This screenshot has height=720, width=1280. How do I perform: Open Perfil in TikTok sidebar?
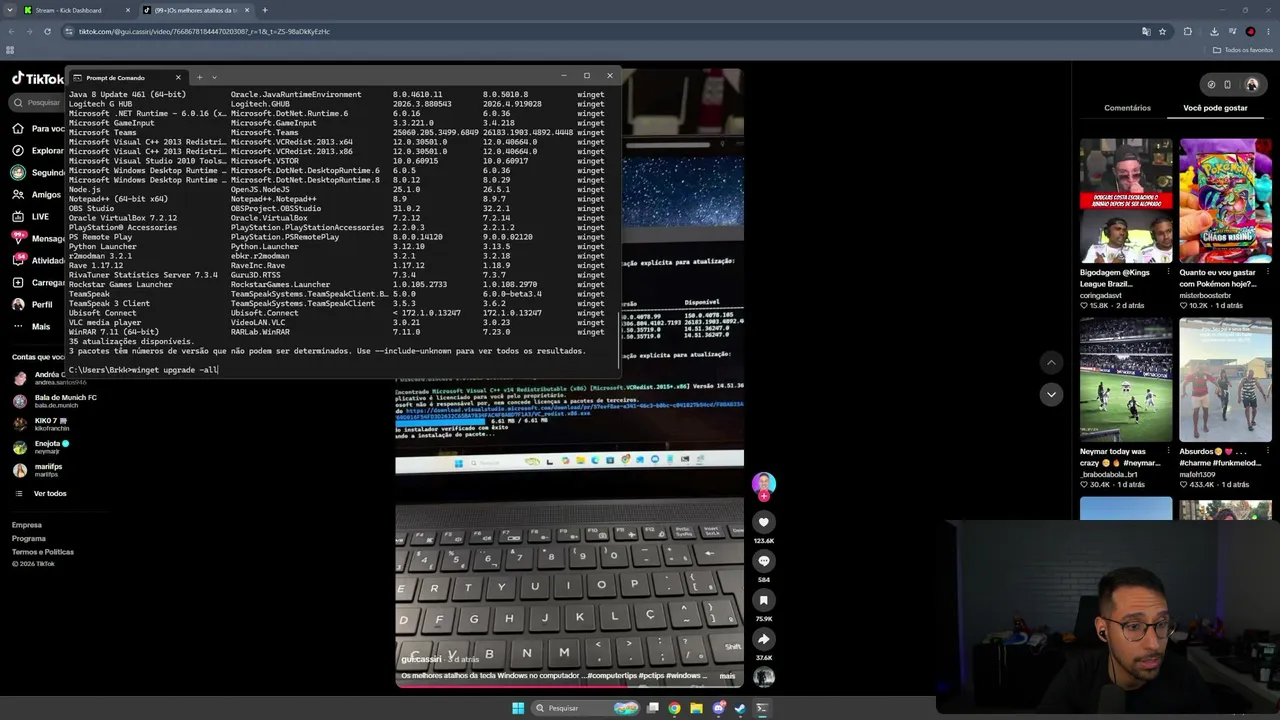pyautogui.click(x=32, y=304)
